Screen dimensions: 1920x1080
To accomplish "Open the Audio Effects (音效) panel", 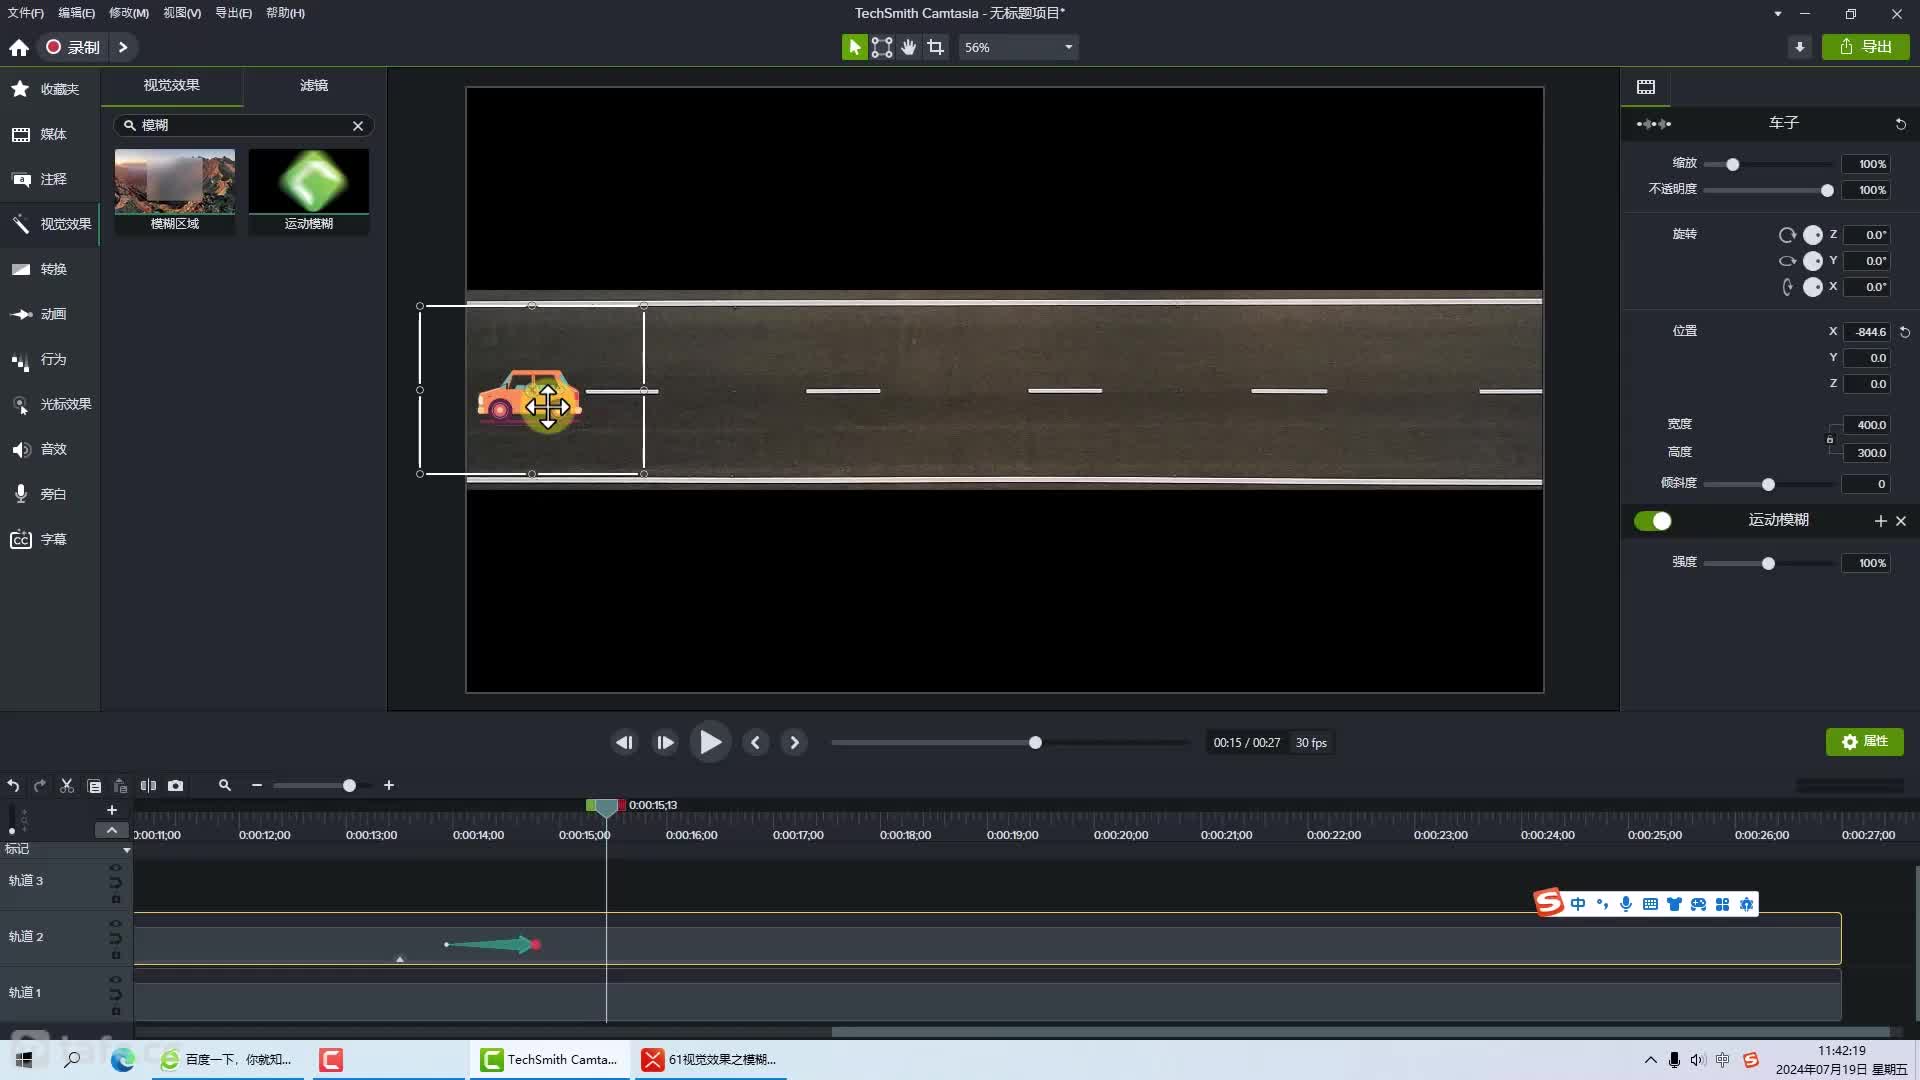I will (48, 449).
